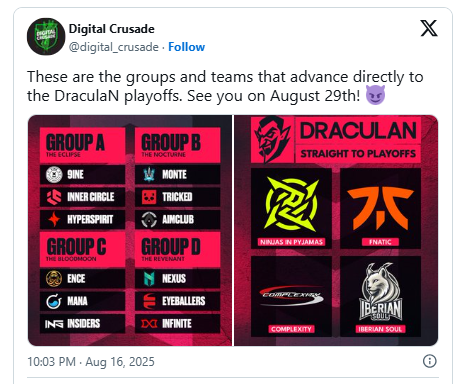
Task: Open the Straight to Playoffs image
Action: 336,230
